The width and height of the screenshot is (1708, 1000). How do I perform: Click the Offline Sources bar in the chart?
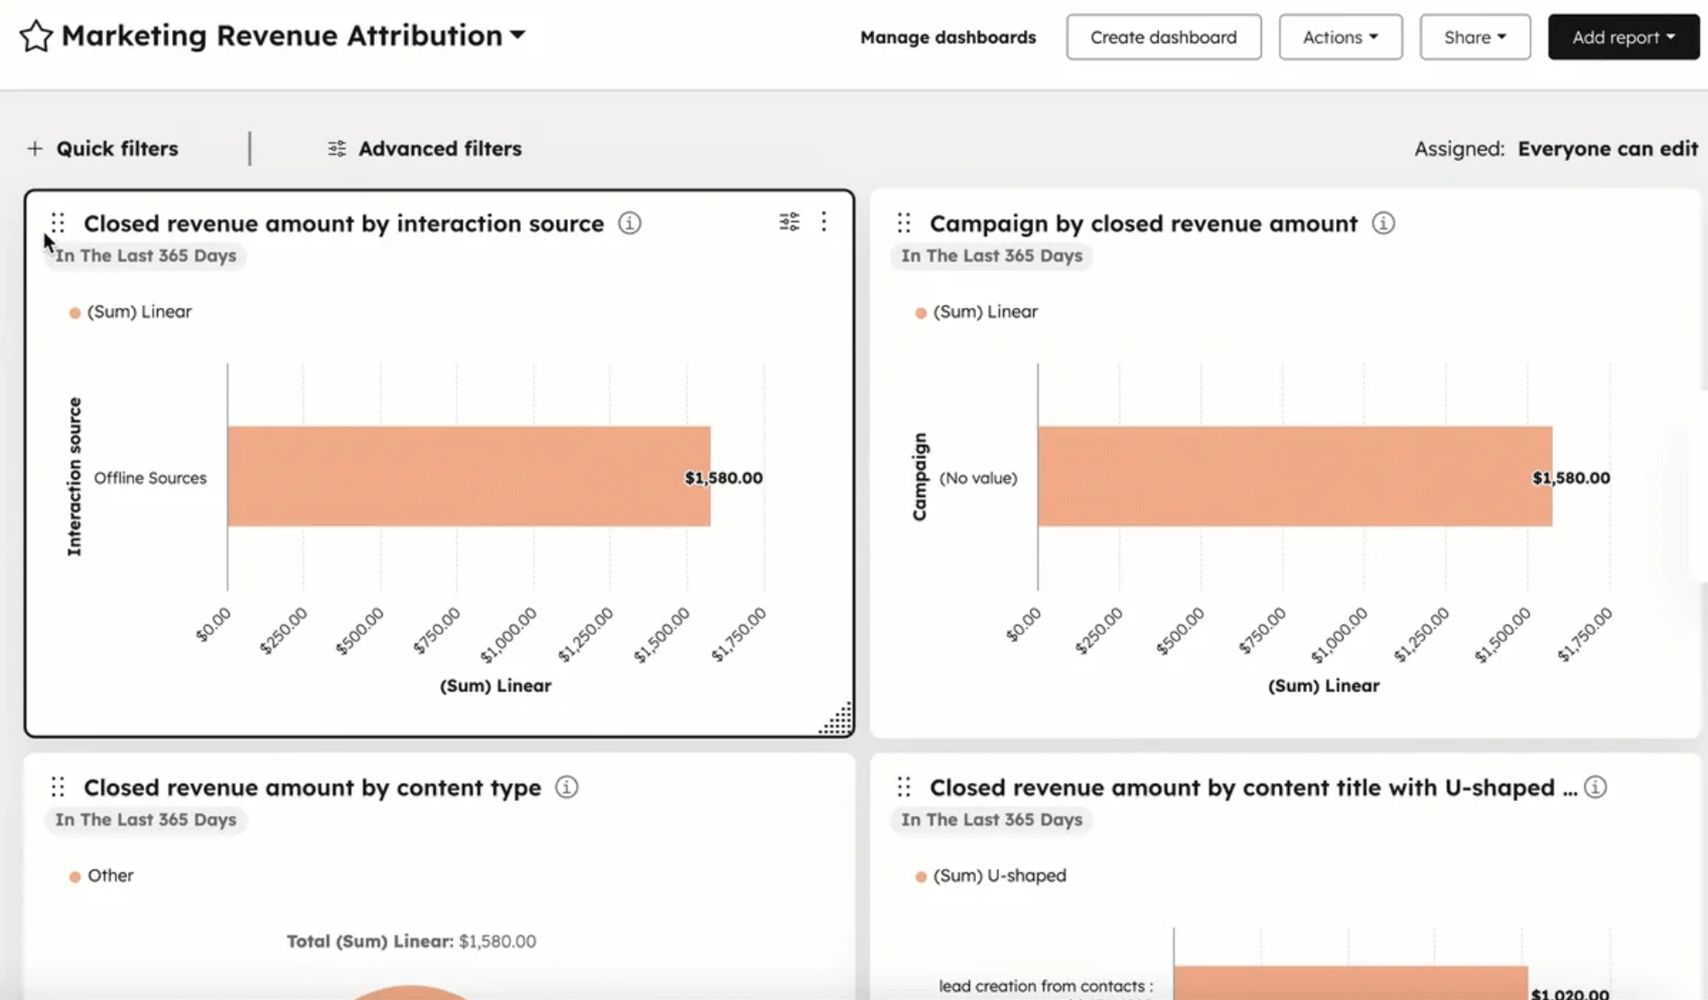(x=469, y=476)
